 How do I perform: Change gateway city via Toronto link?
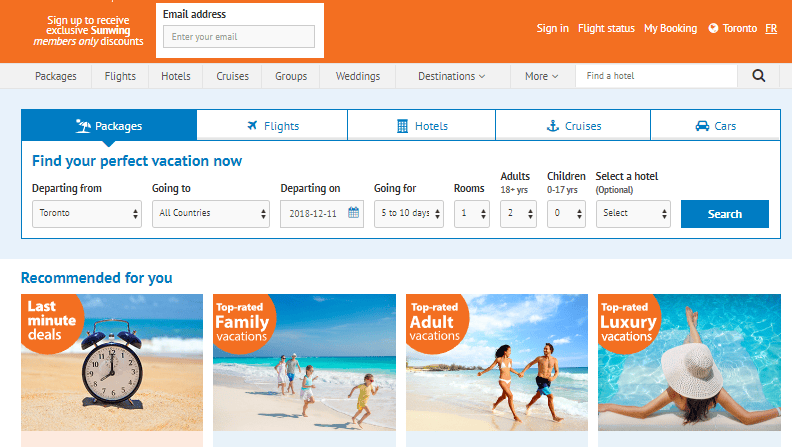[739, 28]
